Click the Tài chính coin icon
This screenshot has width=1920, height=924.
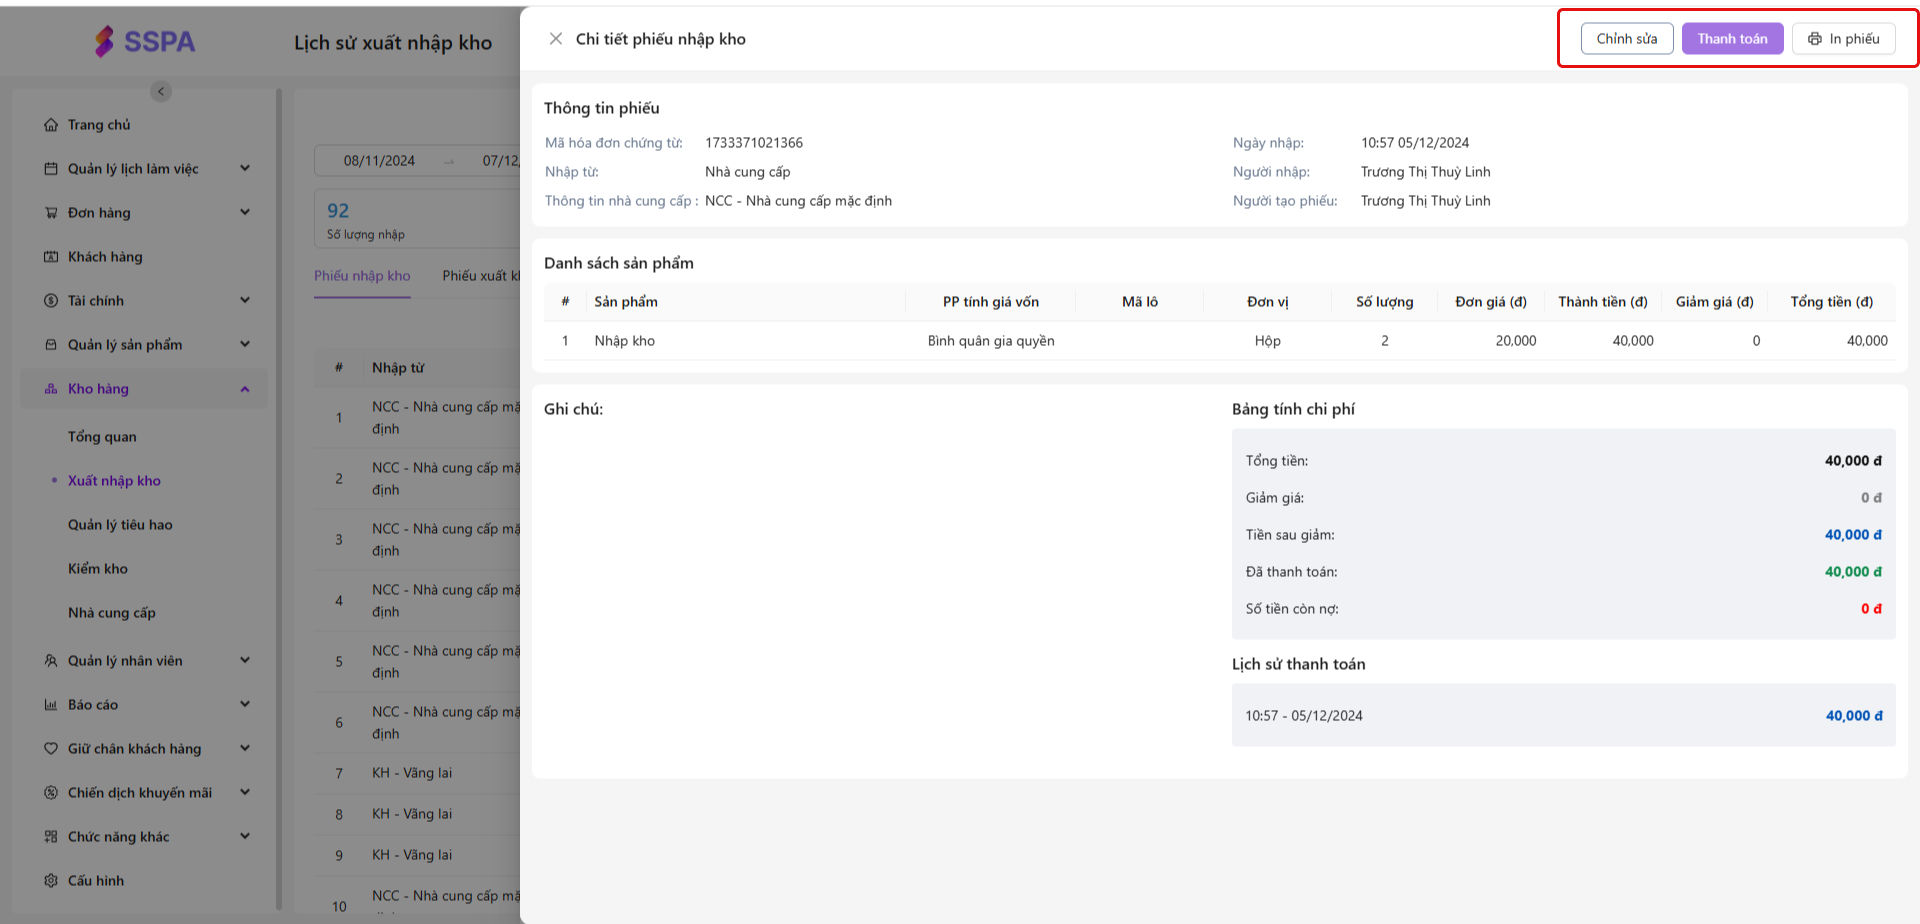click(x=51, y=301)
